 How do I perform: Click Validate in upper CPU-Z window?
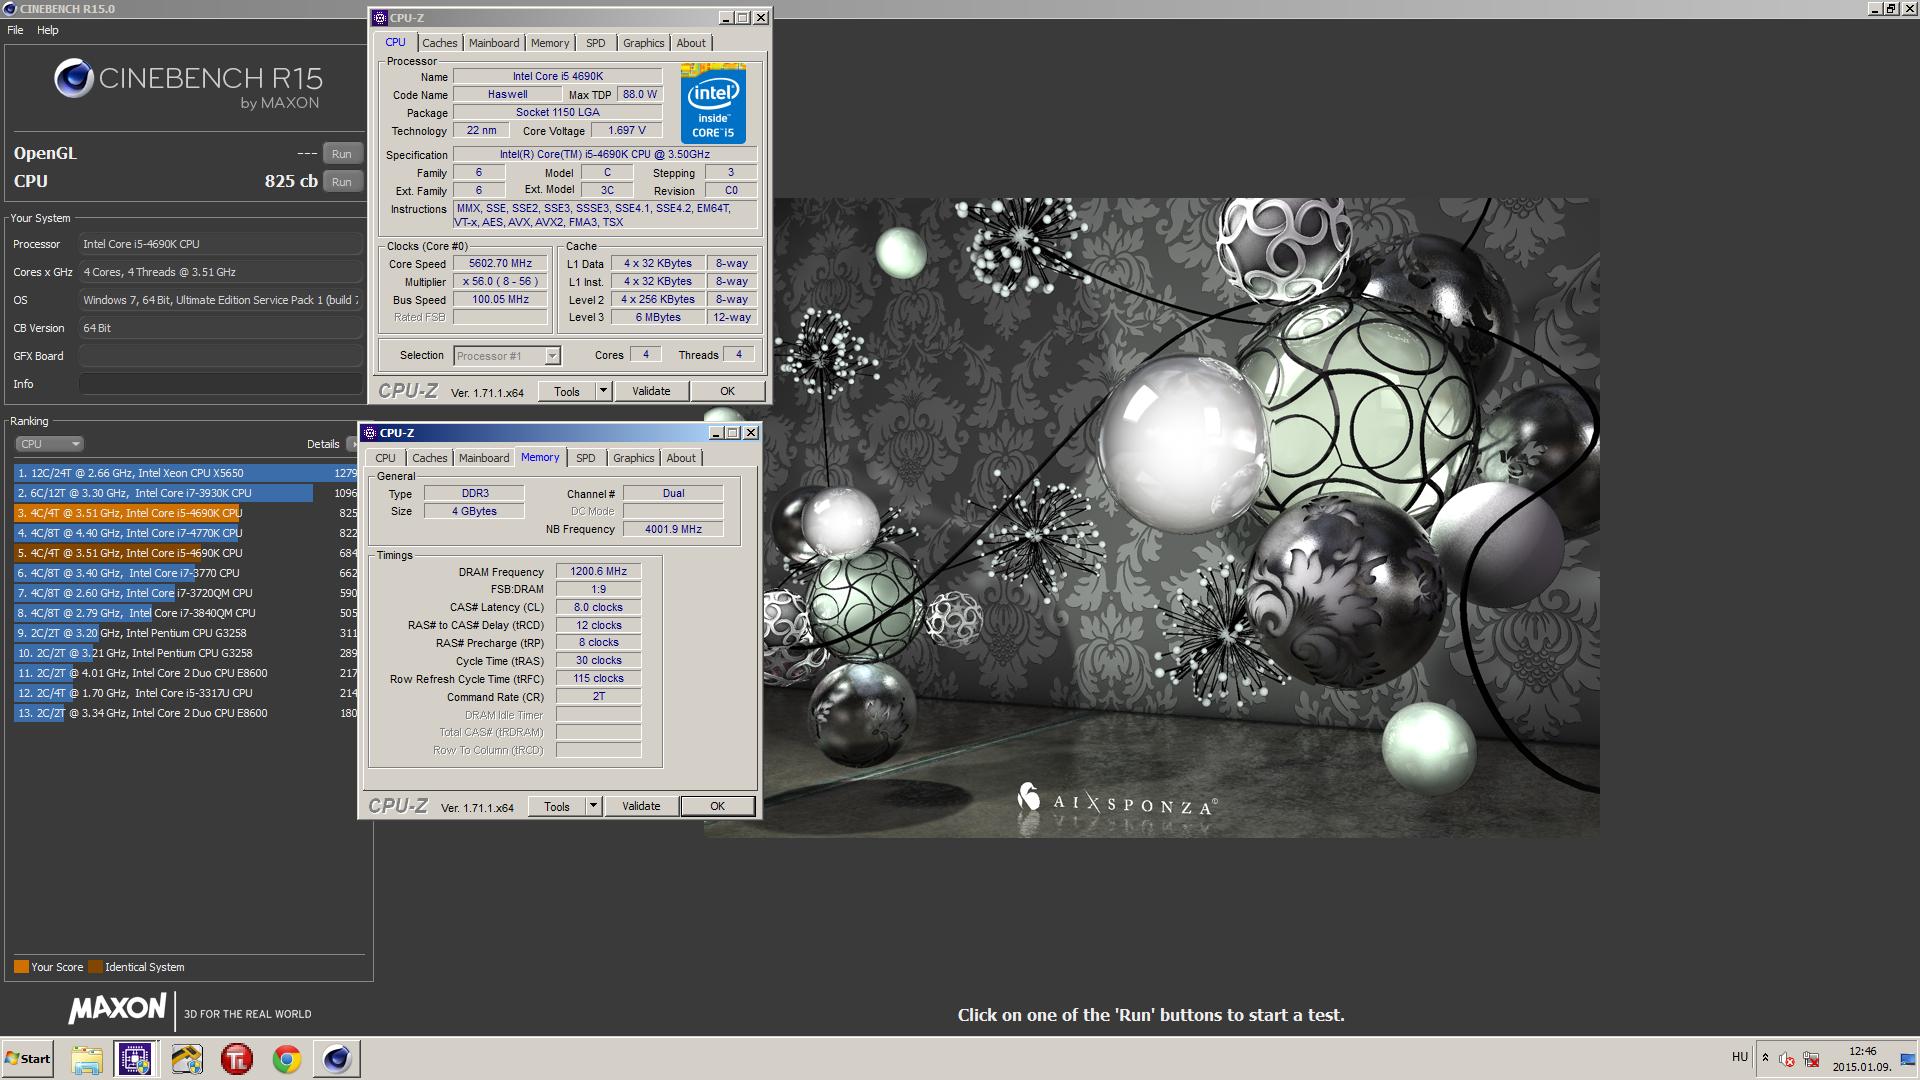tap(651, 392)
